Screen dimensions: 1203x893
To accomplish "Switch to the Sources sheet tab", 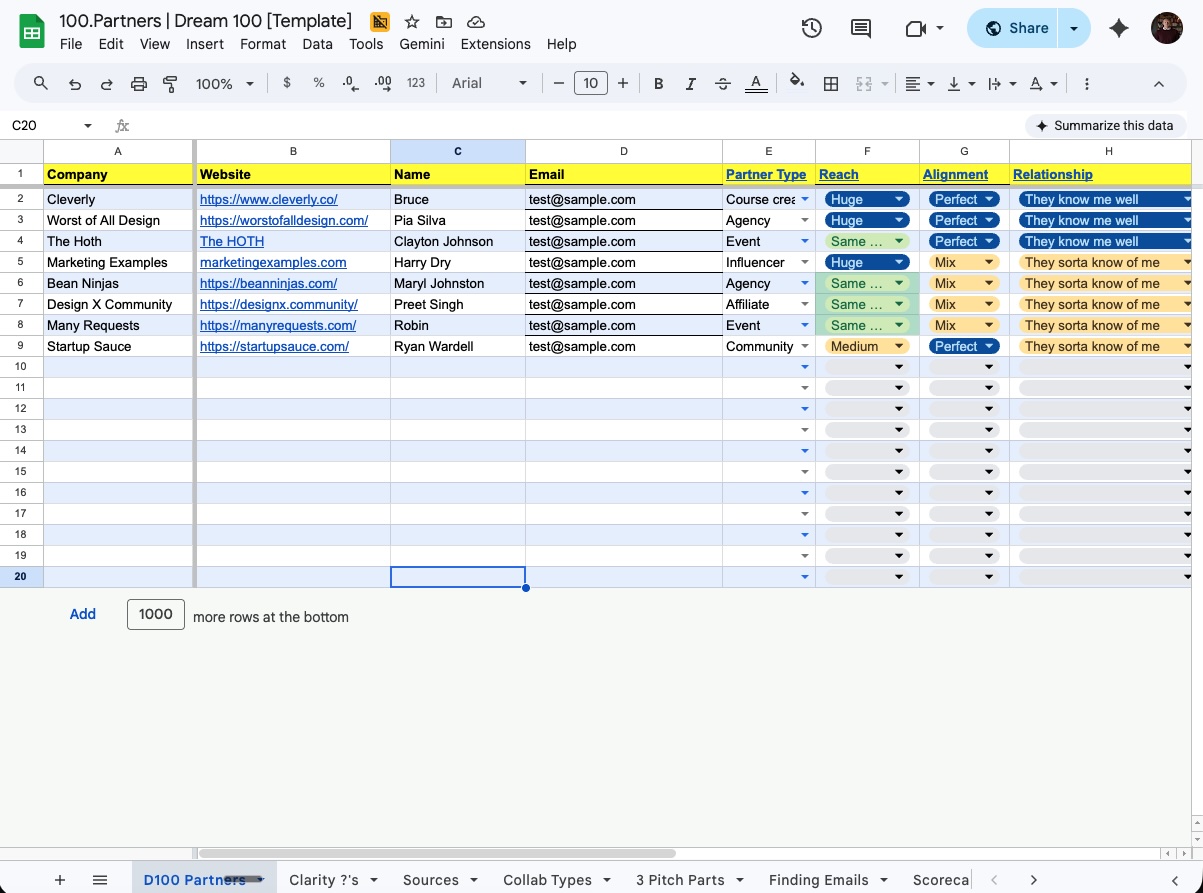I will pos(431,880).
